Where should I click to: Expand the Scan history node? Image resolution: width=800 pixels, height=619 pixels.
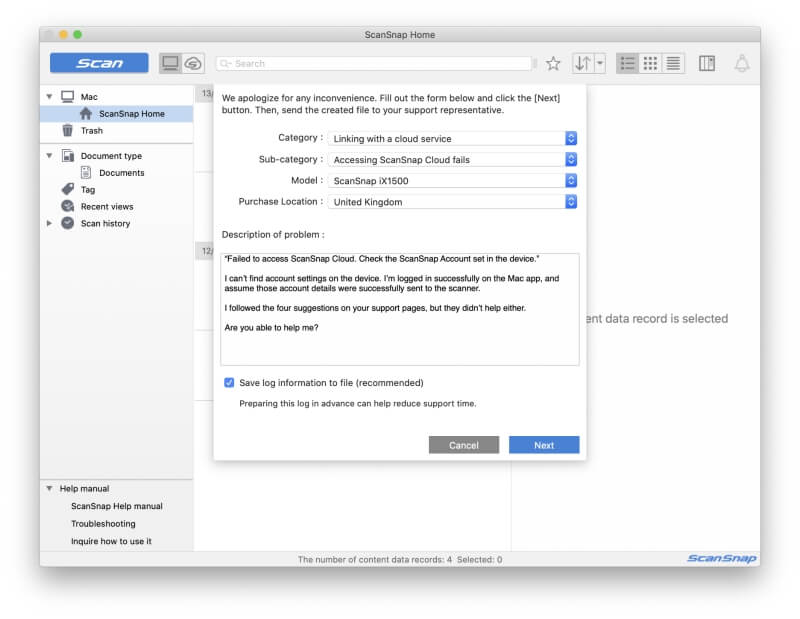[49, 223]
